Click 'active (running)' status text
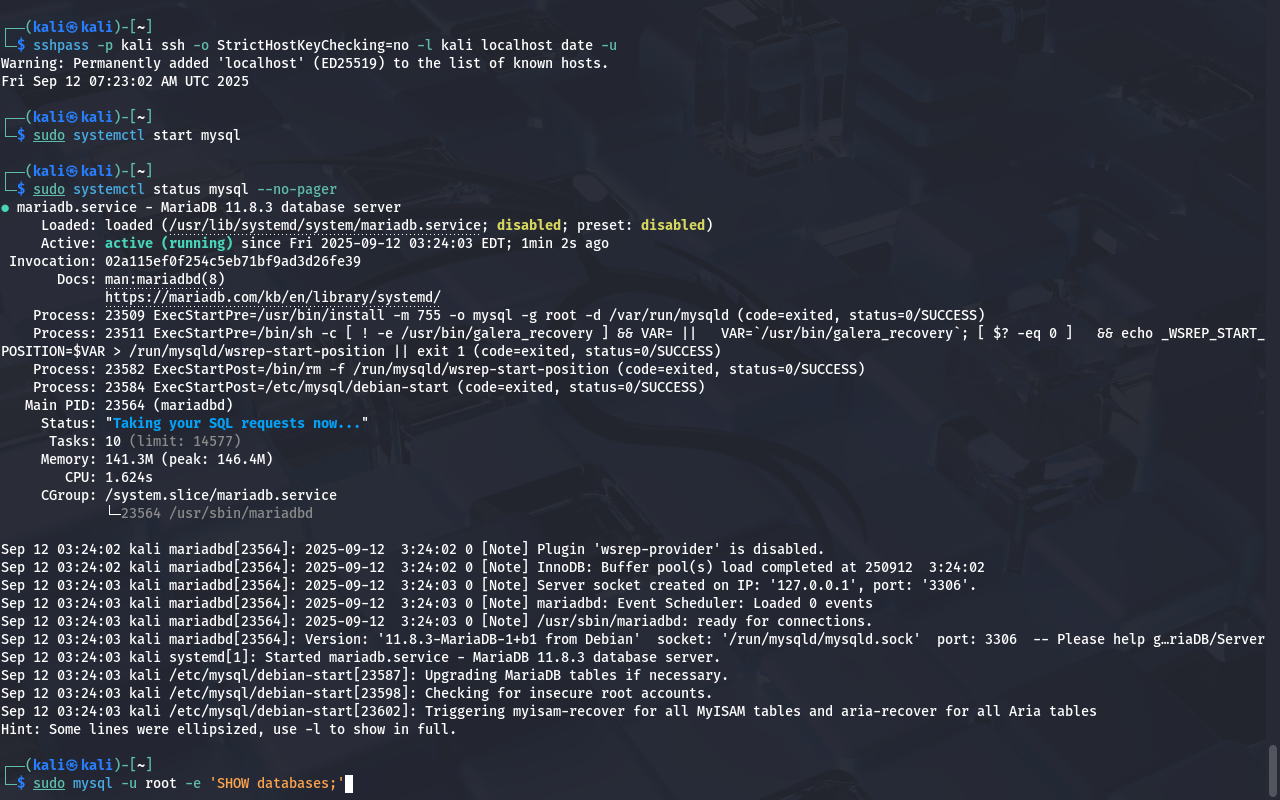This screenshot has width=1280, height=800. (x=169, y=243)
